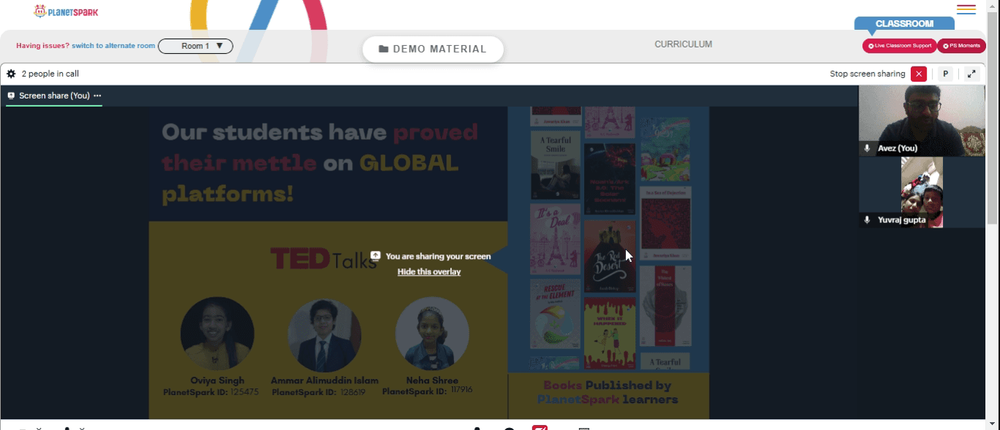Click 'Books Published by PlanetSpark learners' caption
The height and width of the screenshot is (430, 1000).
click(607, 392)
